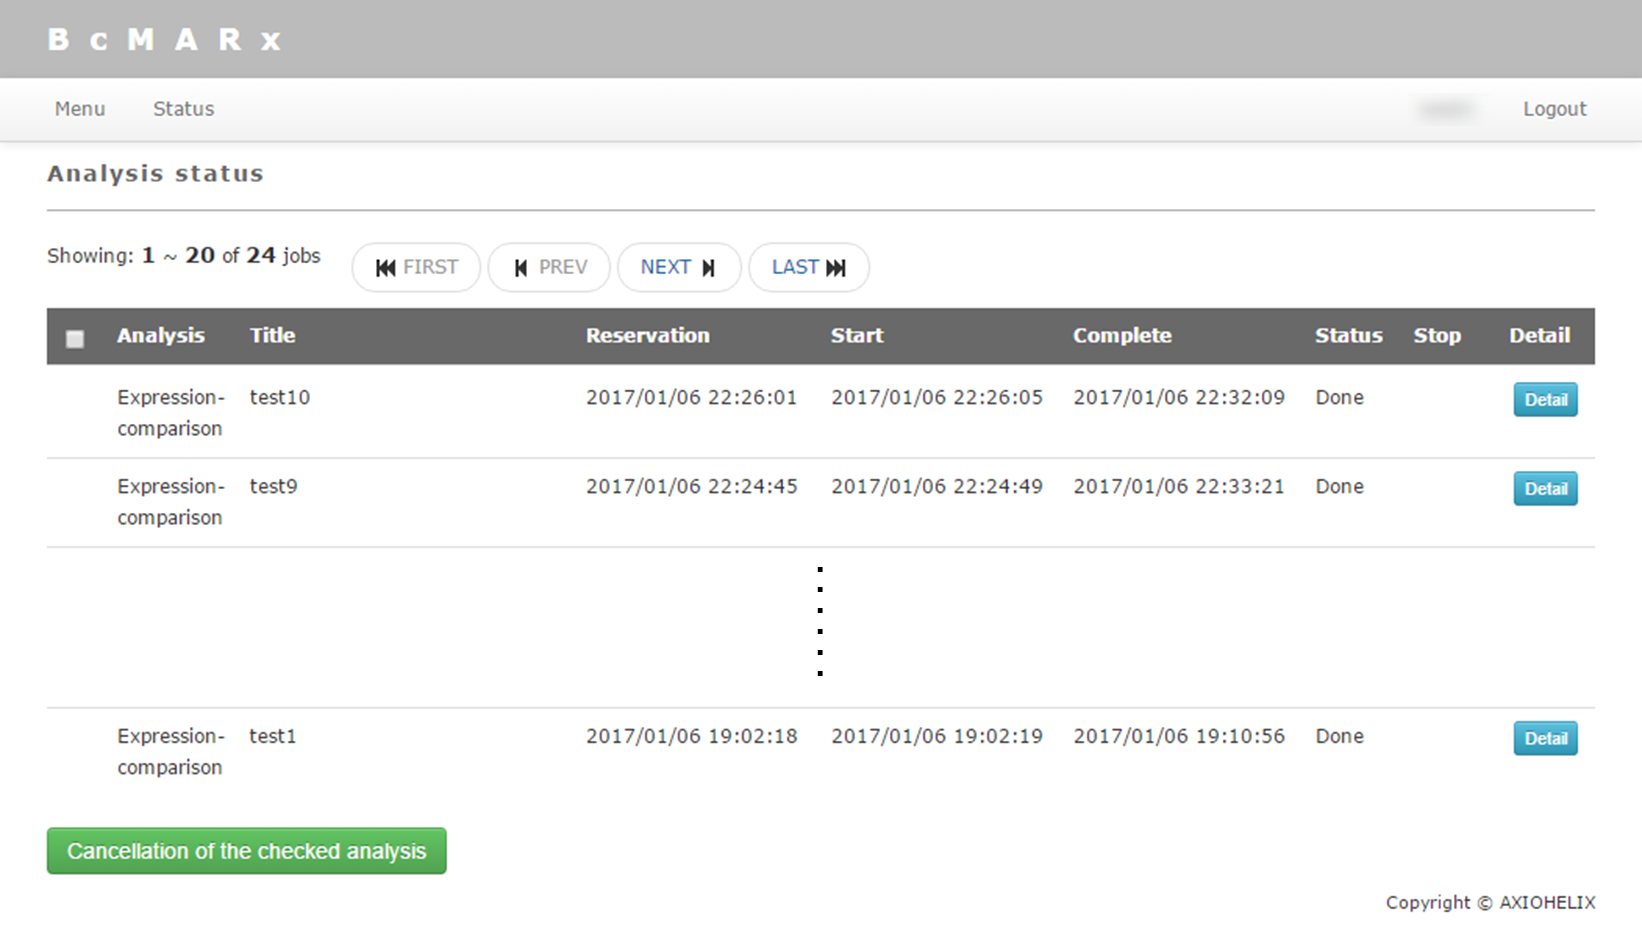This screenshot has width=1642, height=929.
Task: Go to FIRST page of jobs
Action: tap(416, 267)
